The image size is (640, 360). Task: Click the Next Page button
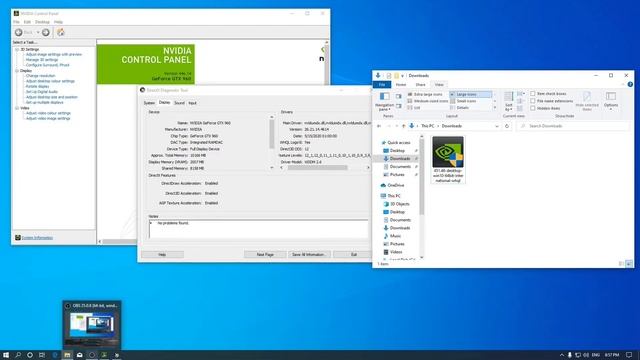[265, 254]
